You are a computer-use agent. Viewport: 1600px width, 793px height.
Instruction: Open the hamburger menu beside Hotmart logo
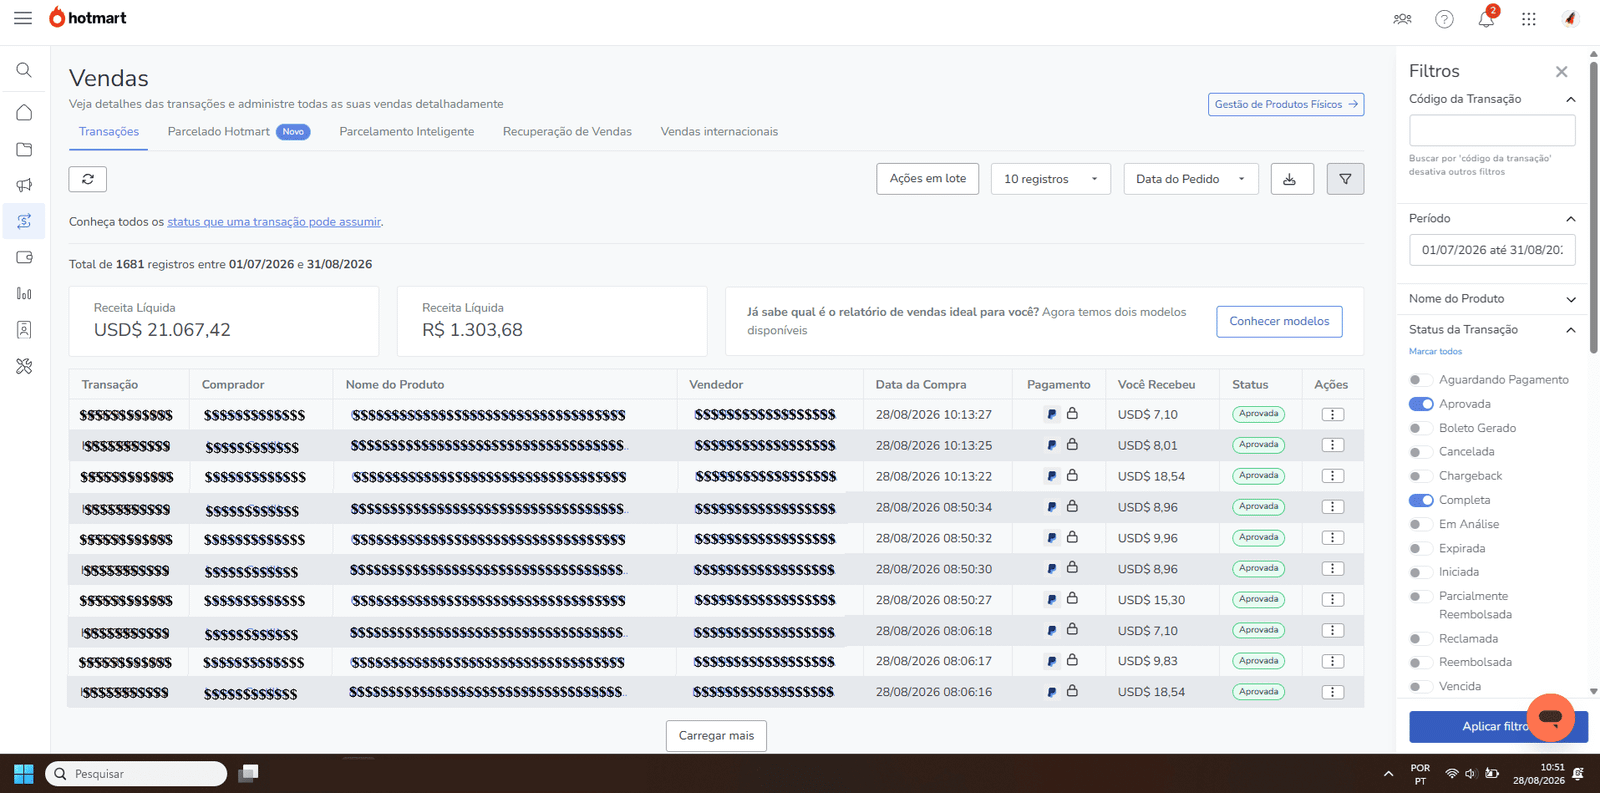coord(23,18)
